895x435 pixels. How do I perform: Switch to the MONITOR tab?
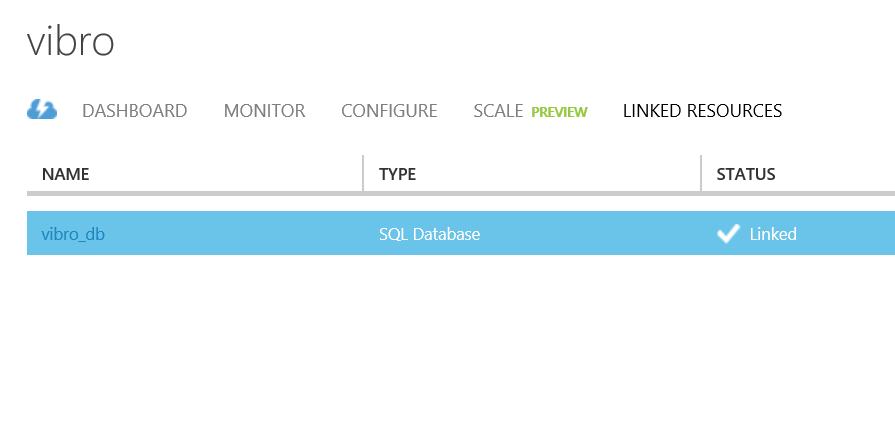point(264,111)
